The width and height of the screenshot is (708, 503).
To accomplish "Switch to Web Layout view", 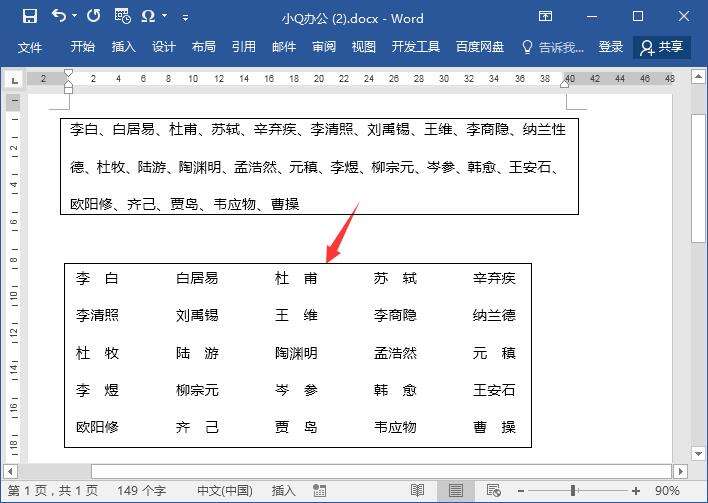I will (x=494, y=490).
